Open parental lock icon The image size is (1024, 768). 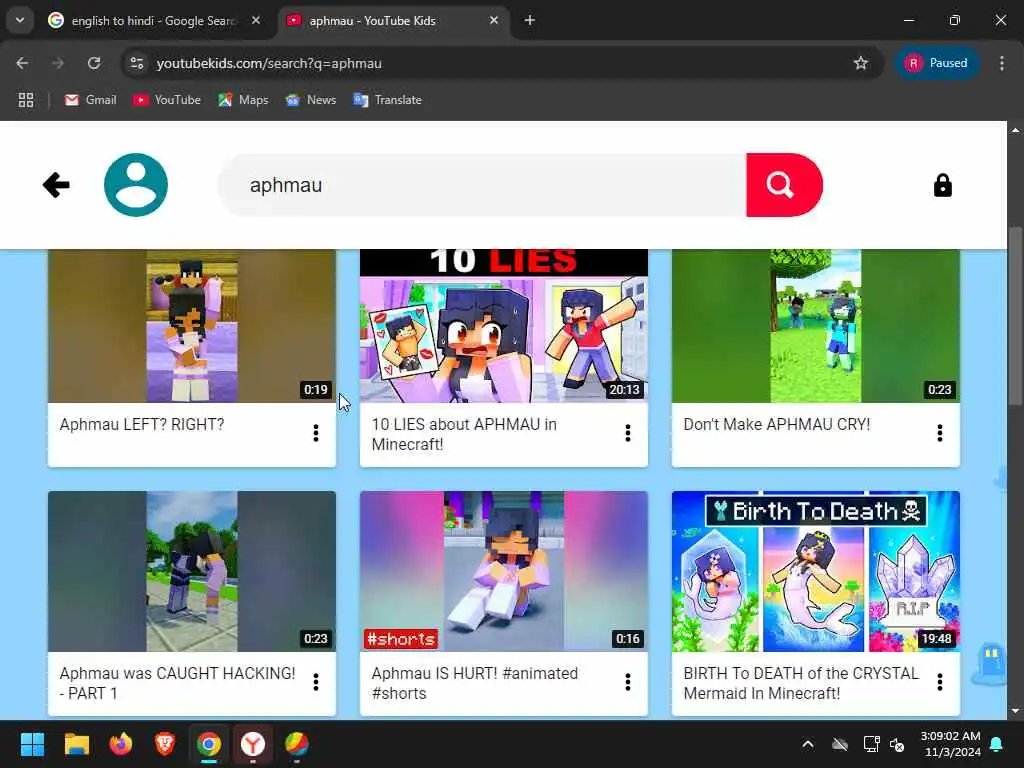[942, 185]
